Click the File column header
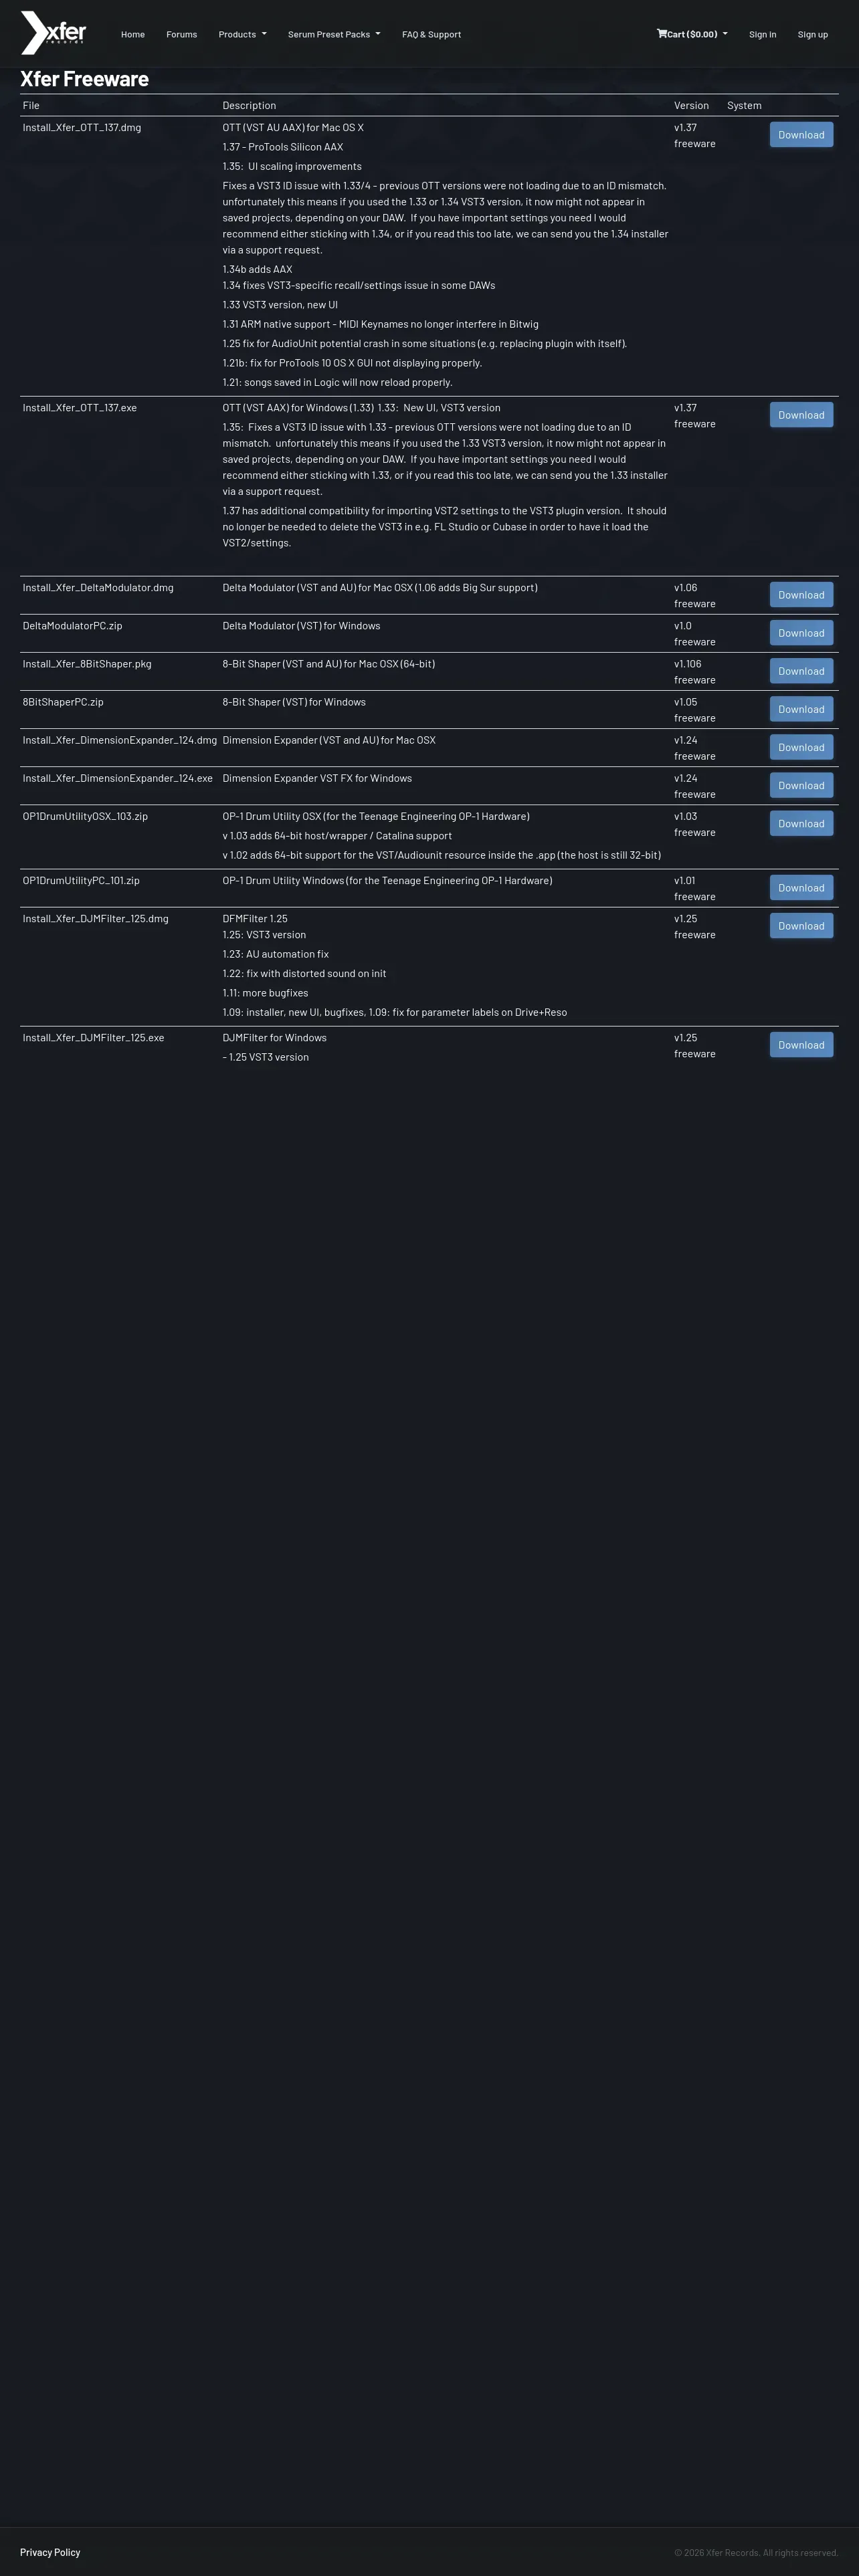 tap(31, 105)
